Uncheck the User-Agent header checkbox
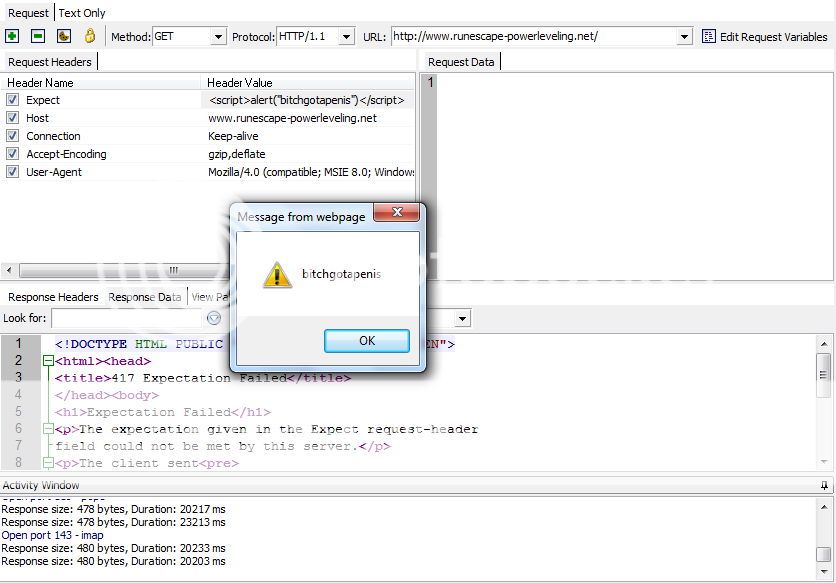The width and height of the screenshot is (836, 583). tap(12, 171)
